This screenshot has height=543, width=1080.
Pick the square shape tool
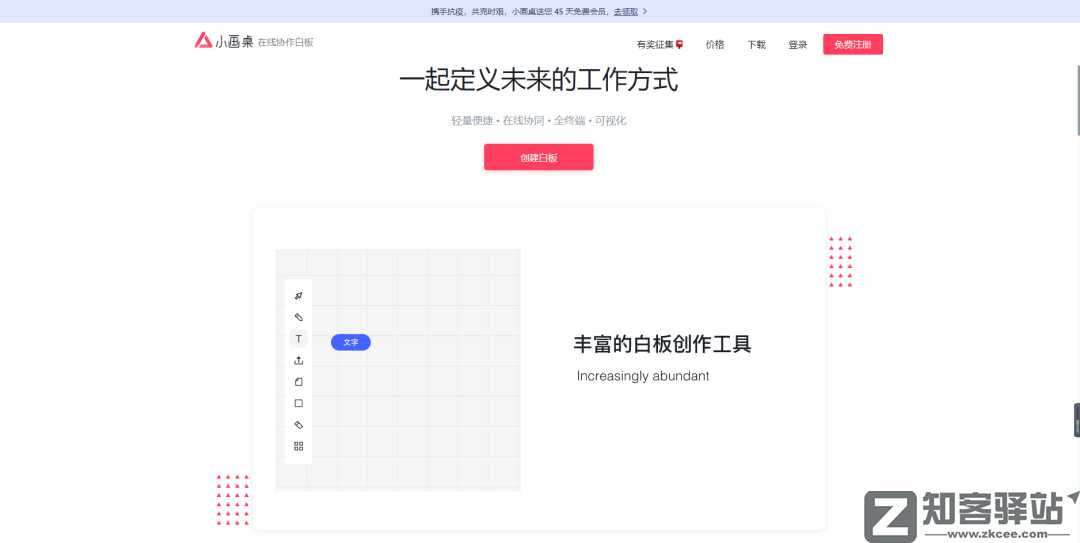click(298, 403)
